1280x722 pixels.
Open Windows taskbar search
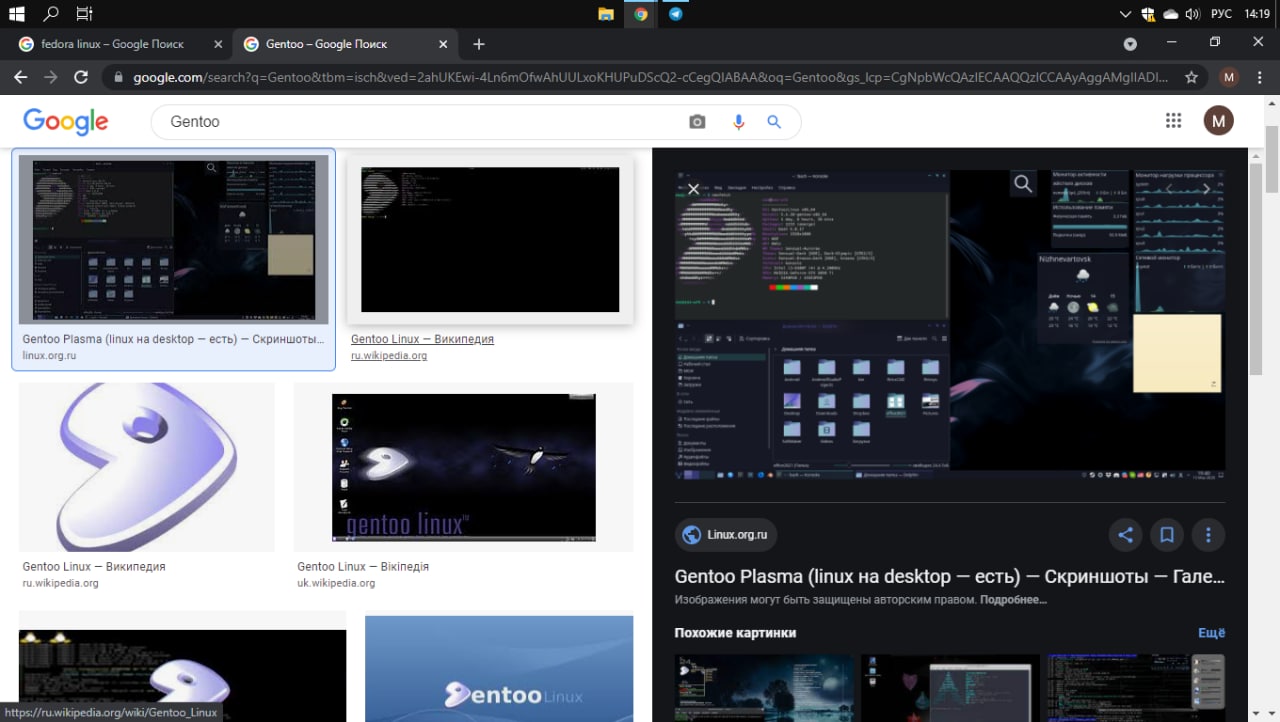tap(51, 14)
